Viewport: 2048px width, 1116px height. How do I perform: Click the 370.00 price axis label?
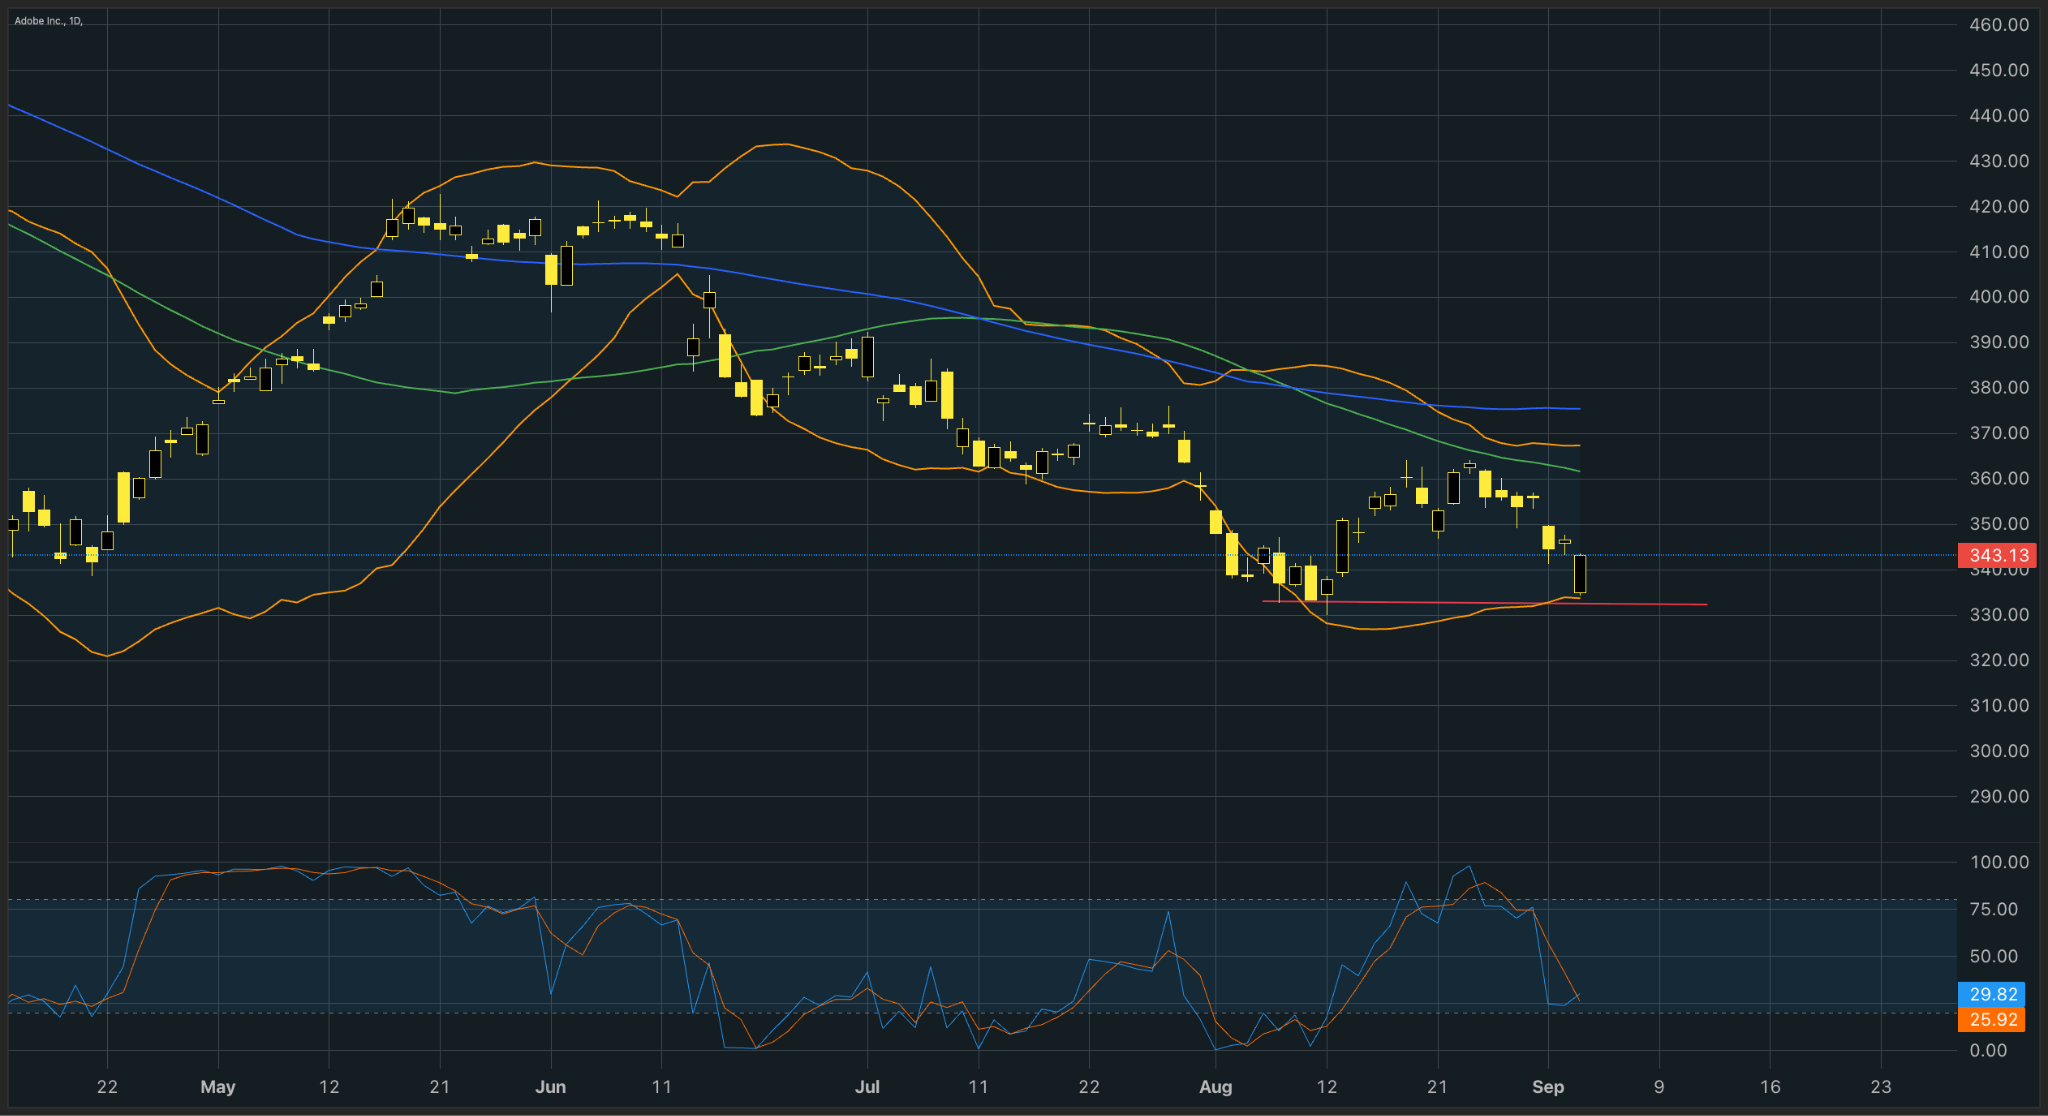click(1999, 433)
